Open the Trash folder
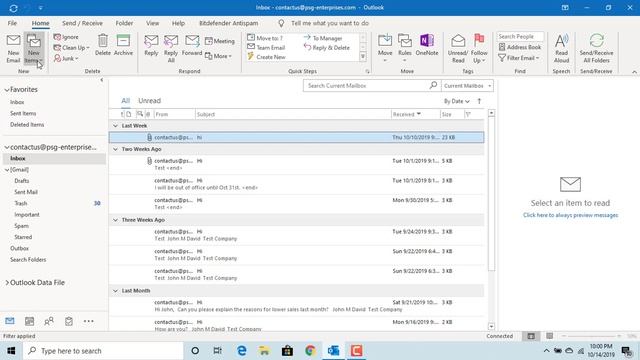Screen dimensions: 640x360 21,203
